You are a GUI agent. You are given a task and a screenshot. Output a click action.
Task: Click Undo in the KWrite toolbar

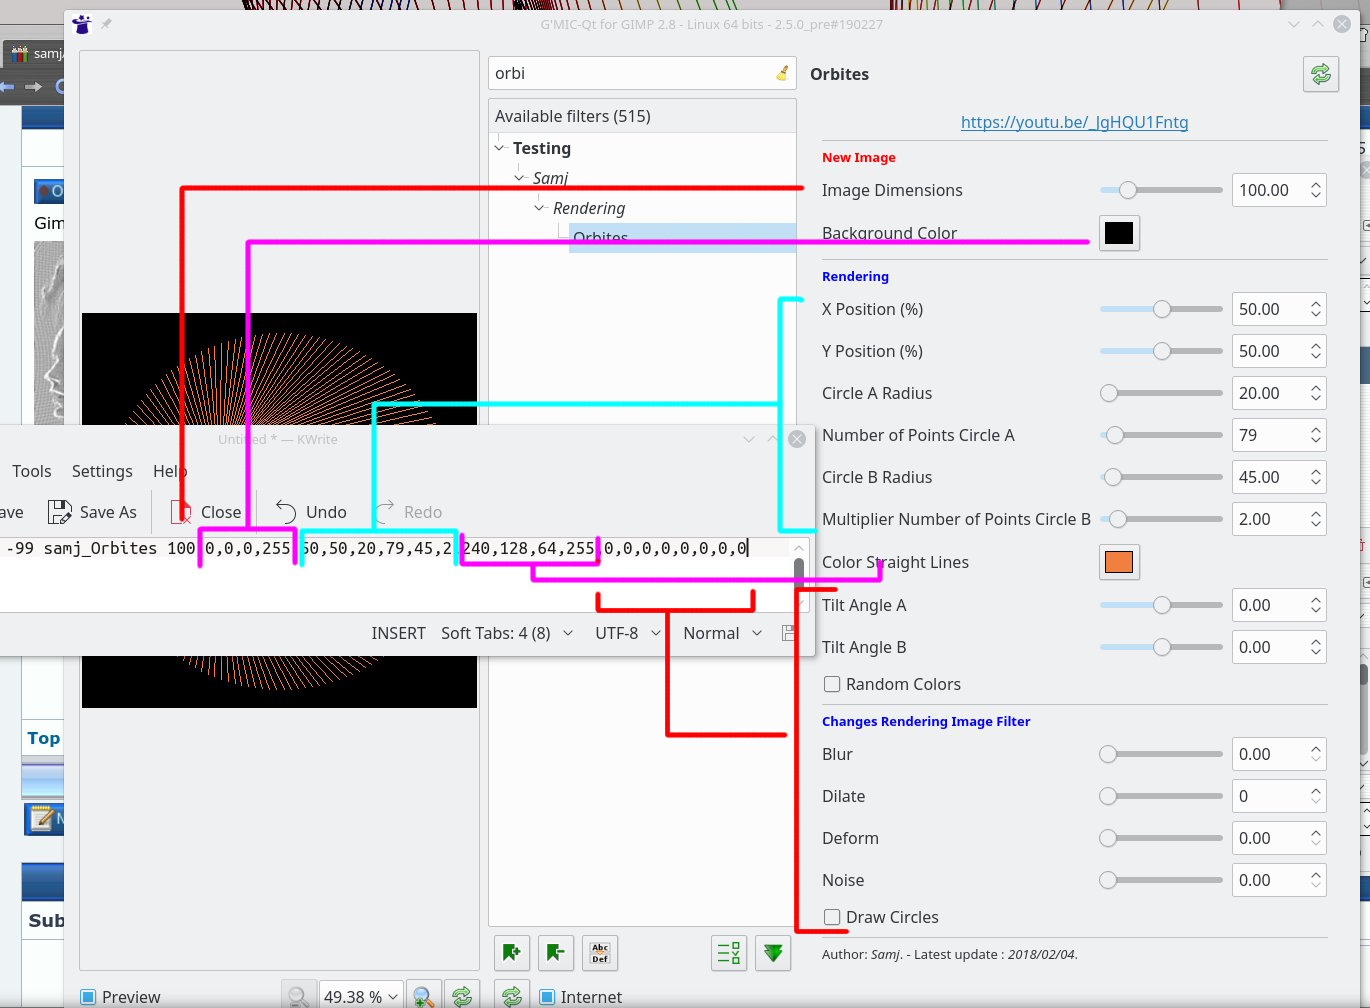click(311, 512)
